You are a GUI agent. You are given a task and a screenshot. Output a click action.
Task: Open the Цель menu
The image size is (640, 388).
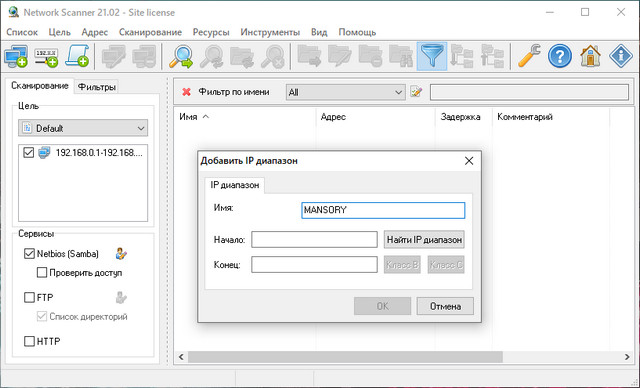tap(60, 32)
